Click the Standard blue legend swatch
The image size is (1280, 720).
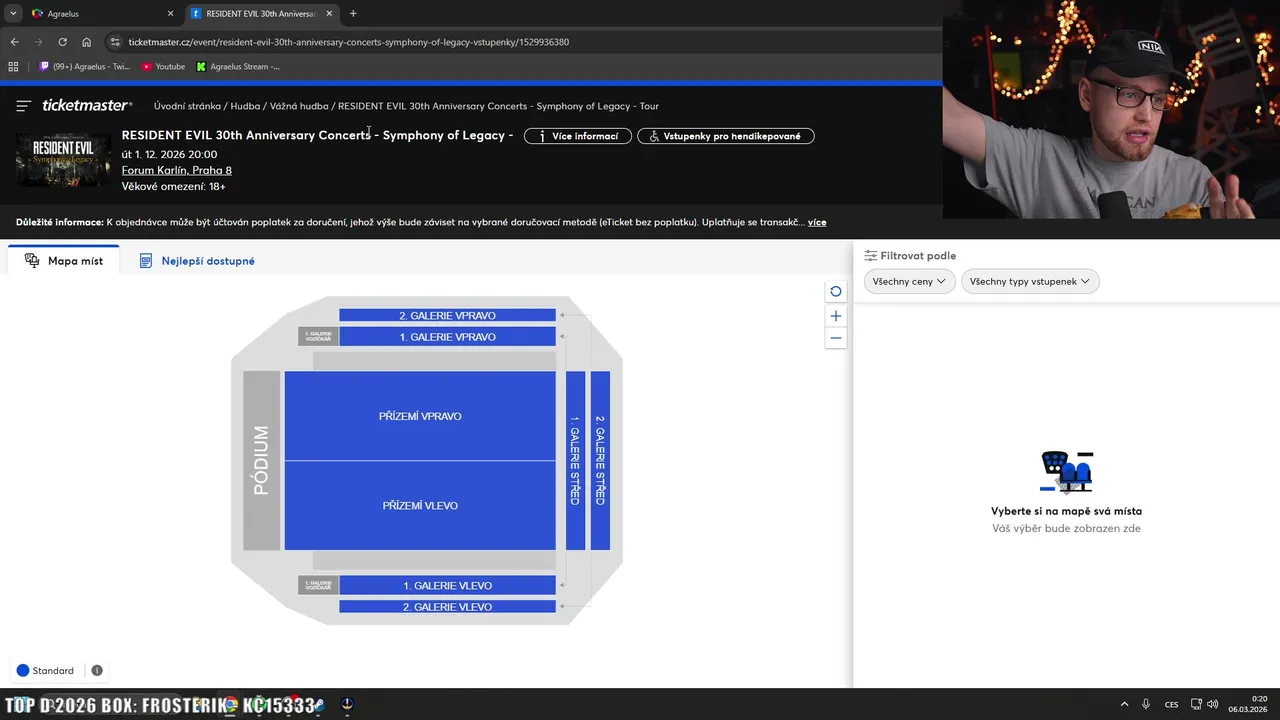pos(23,671)
